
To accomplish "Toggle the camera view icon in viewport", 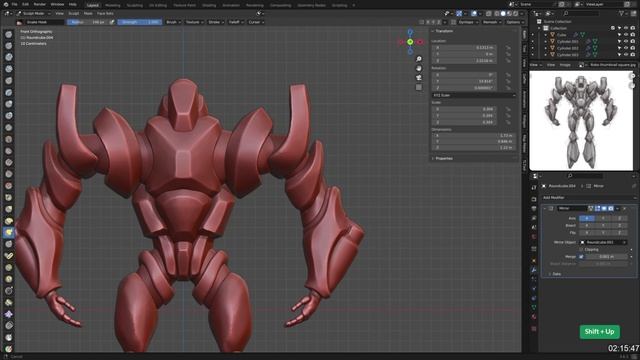I will [419, 78].
